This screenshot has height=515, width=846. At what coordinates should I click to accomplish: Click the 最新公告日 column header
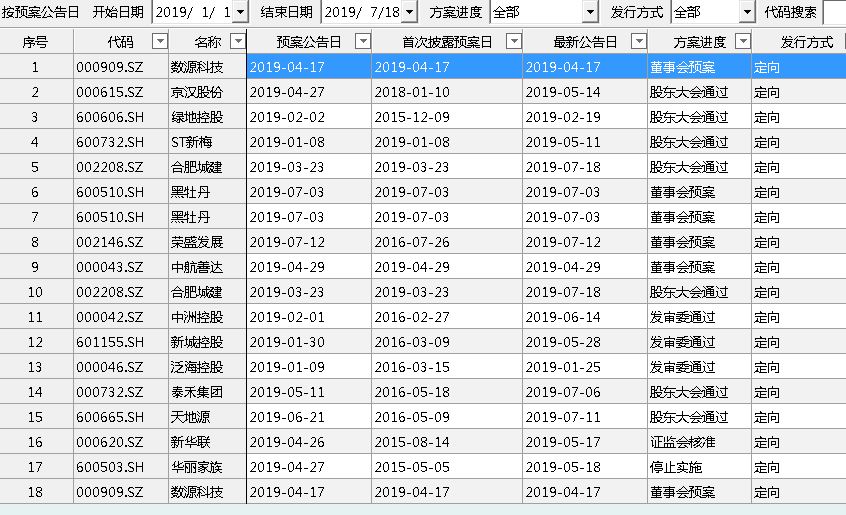tap(585, 42)
